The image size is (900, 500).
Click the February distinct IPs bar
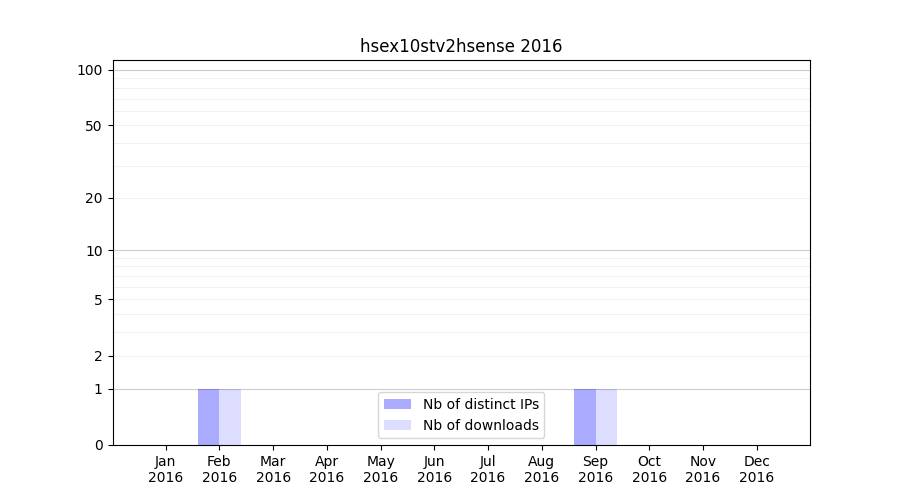208,417
